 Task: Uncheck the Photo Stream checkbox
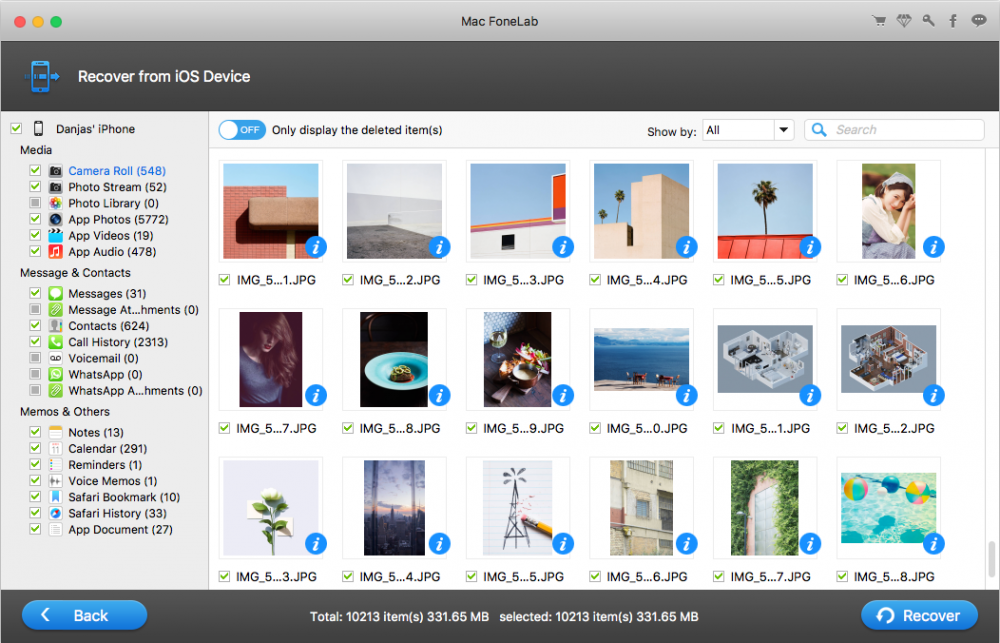click(x=36, y=187)
